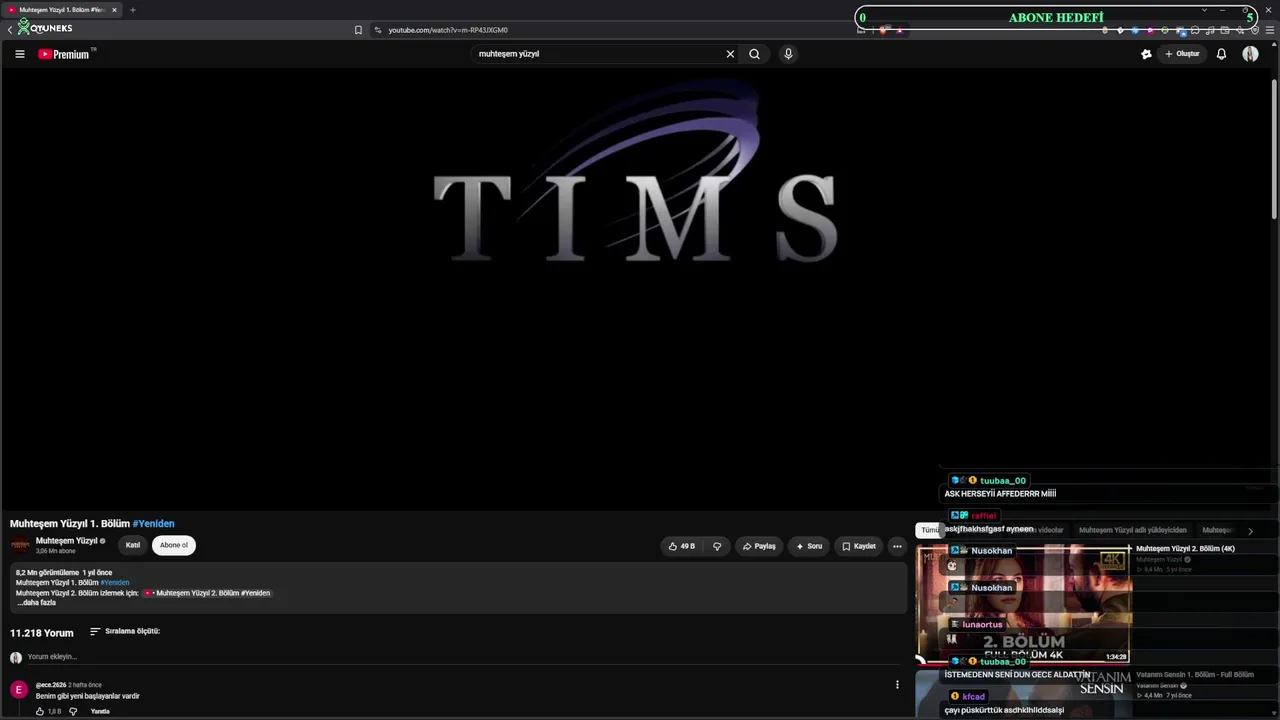Screen dimensions: 1280x720
Task: Like the @ece.2626 comment
Action: click(x=40, y=712)
